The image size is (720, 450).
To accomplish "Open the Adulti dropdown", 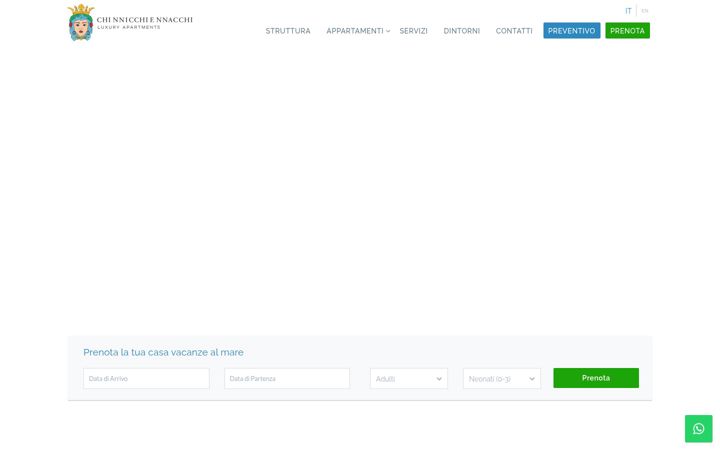I will 409,378.
